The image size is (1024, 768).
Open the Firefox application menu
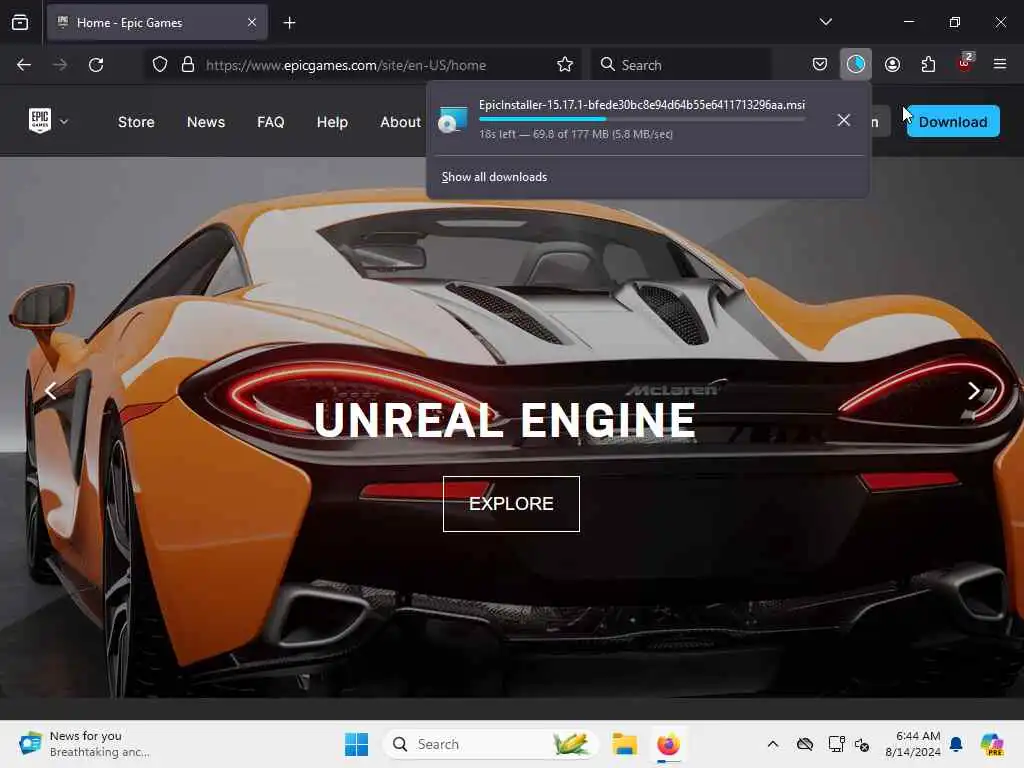(1000, 64)
